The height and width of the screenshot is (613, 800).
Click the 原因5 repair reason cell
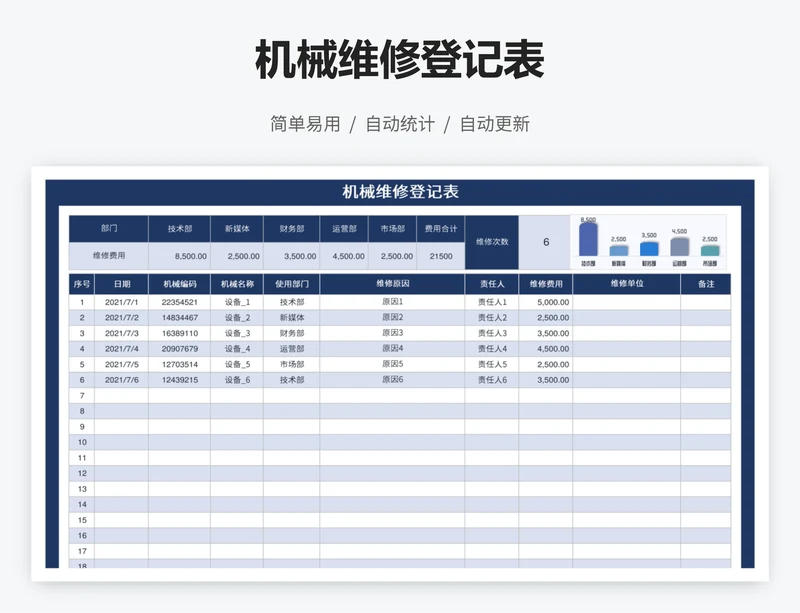tap(392, 364)
